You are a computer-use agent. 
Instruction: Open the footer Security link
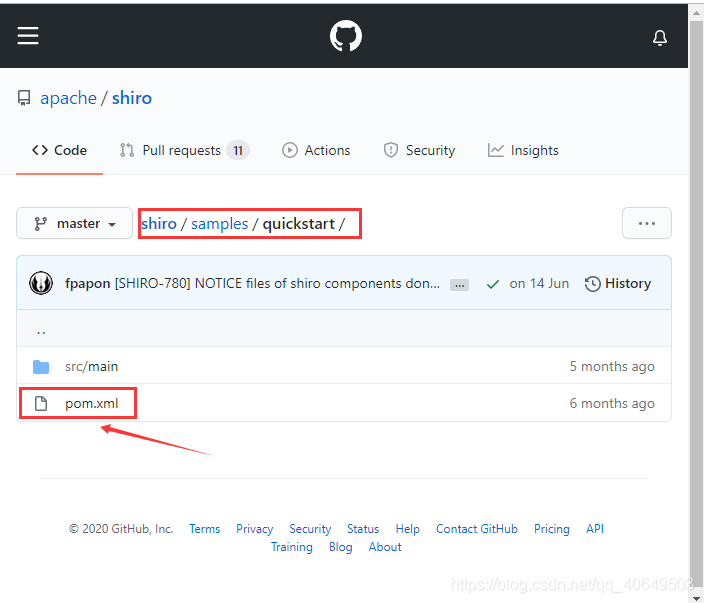(x=310, y=529)
